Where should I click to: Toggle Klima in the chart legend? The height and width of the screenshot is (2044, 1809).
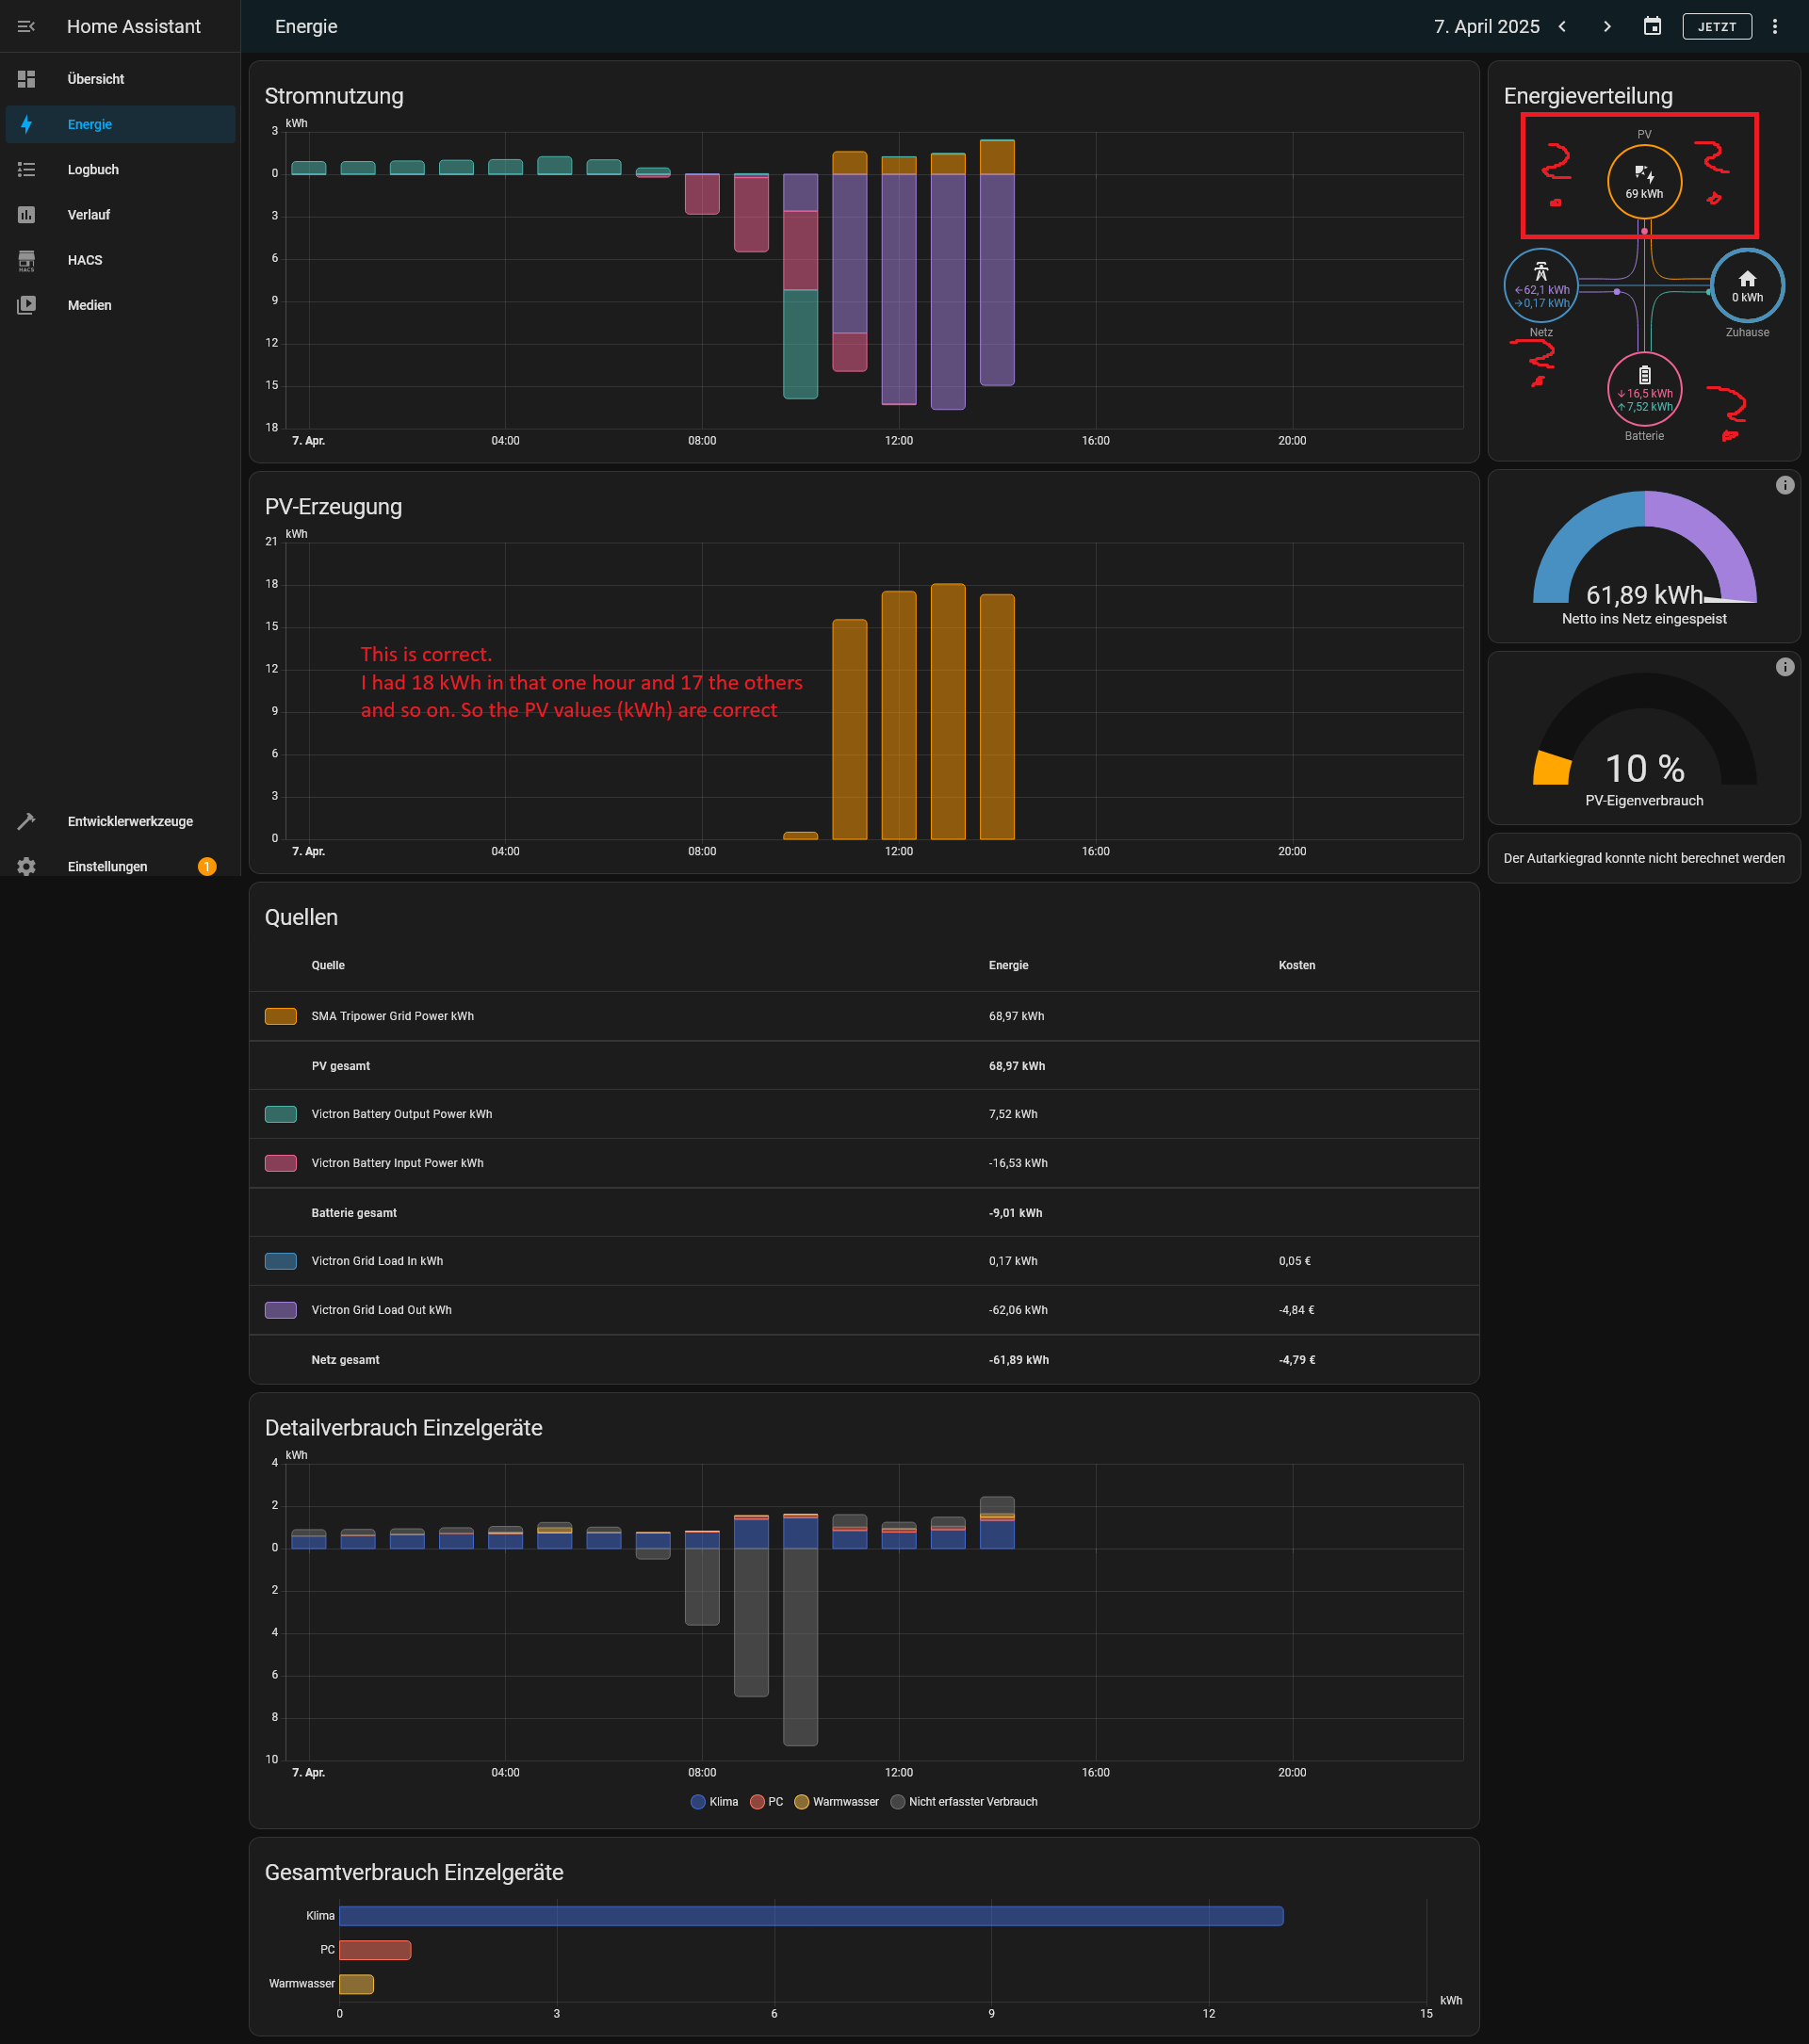[x=714, y=1802]
